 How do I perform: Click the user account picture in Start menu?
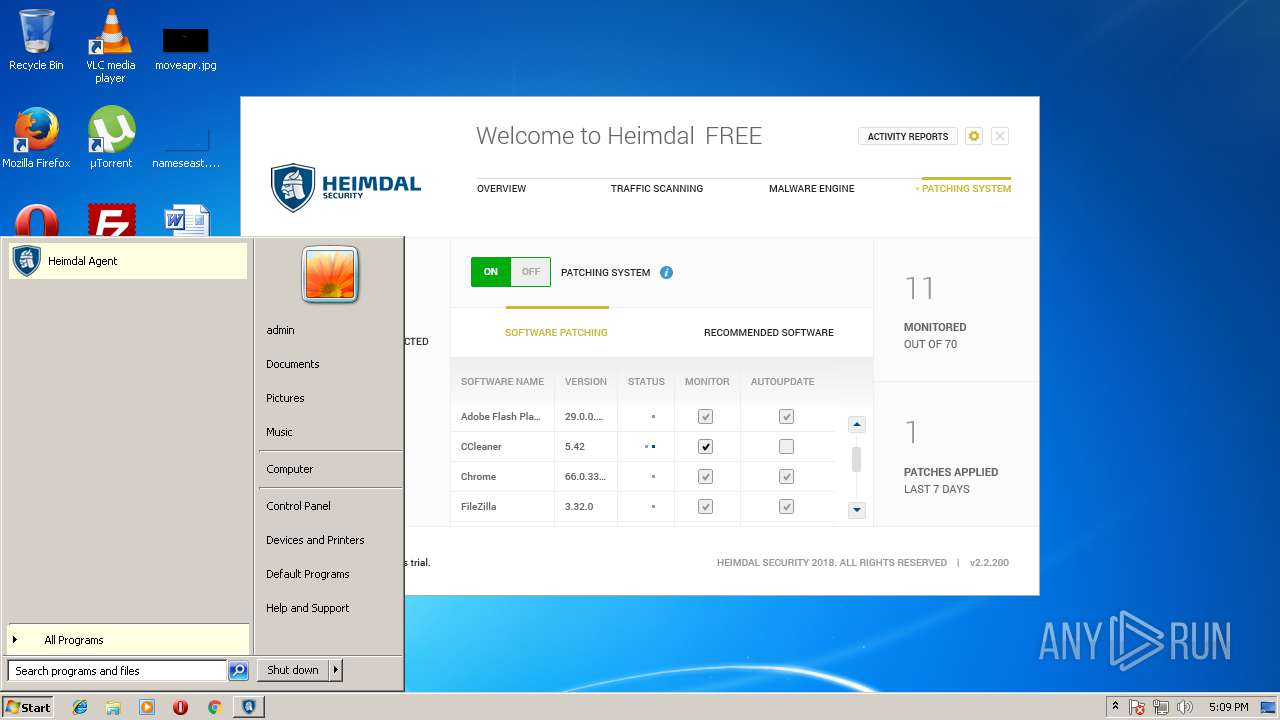330,275
